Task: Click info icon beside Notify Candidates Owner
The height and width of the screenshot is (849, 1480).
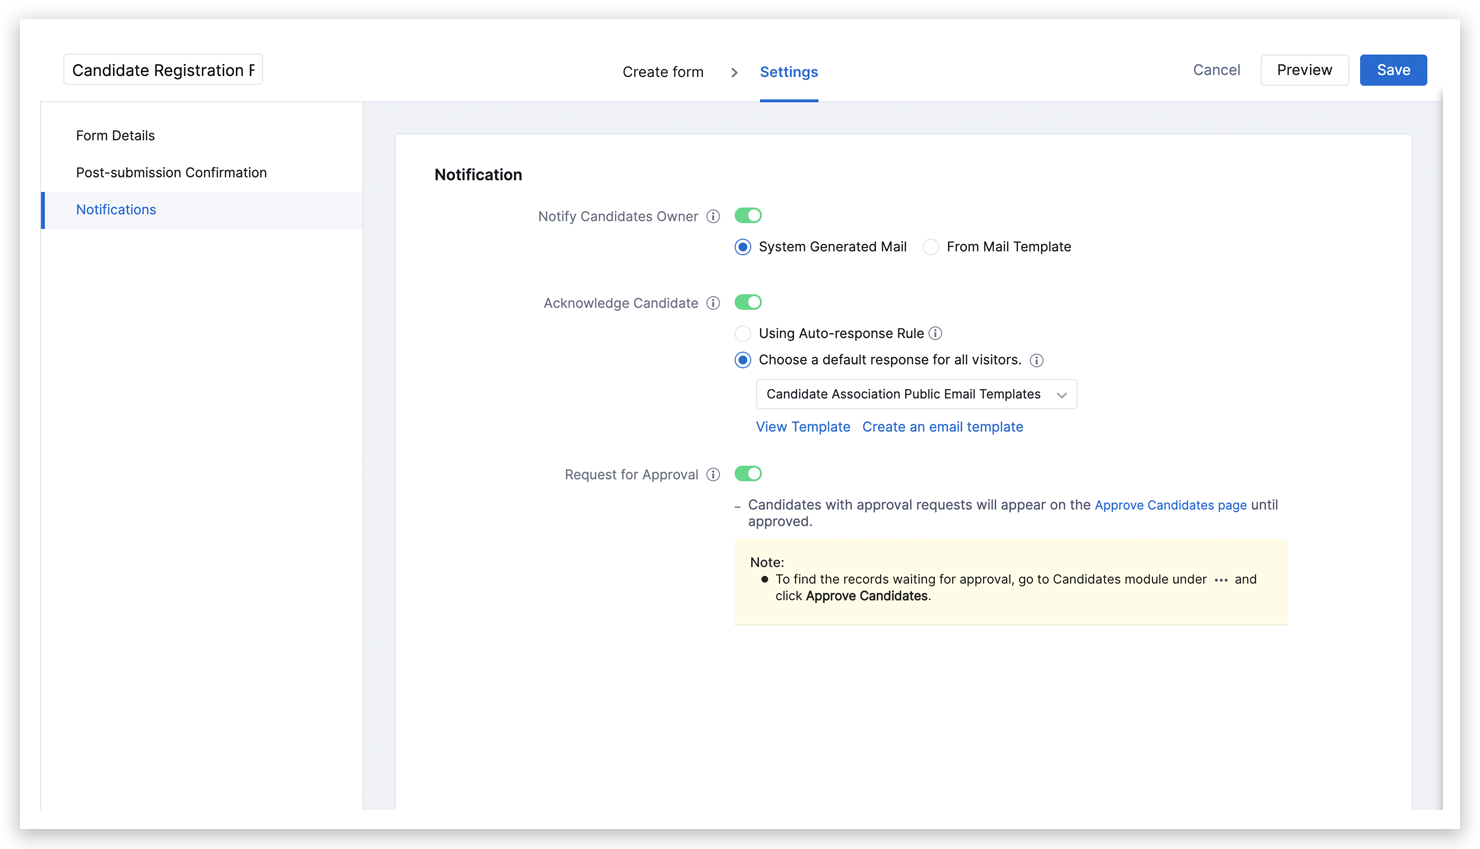Action: coord(713,216)
